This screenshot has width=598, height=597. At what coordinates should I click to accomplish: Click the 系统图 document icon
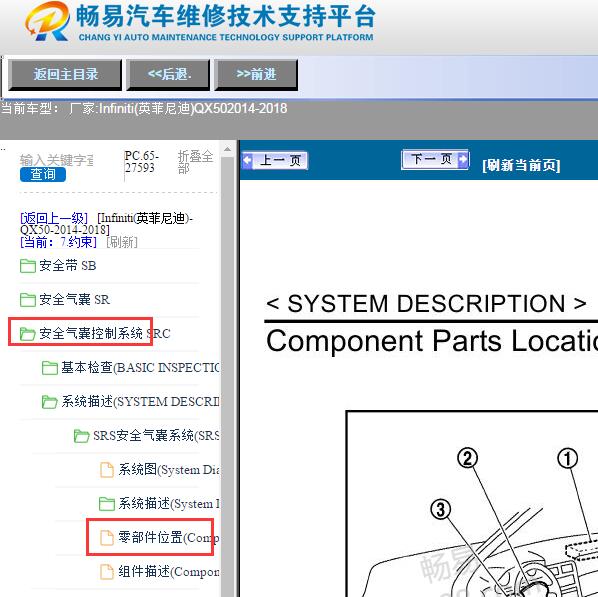click(107, 470)
